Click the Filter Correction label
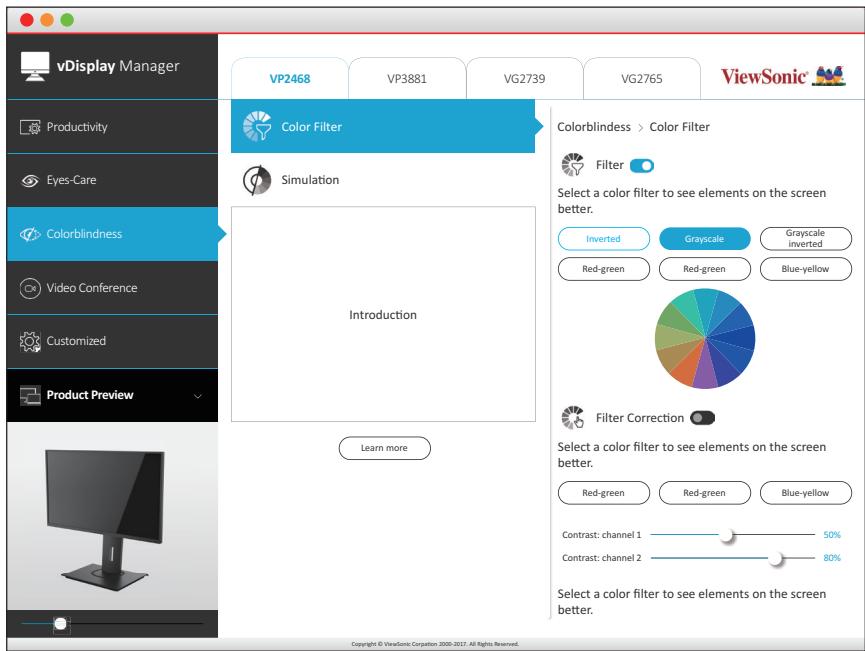The image size is (865, 651). (x=639, y=418)
